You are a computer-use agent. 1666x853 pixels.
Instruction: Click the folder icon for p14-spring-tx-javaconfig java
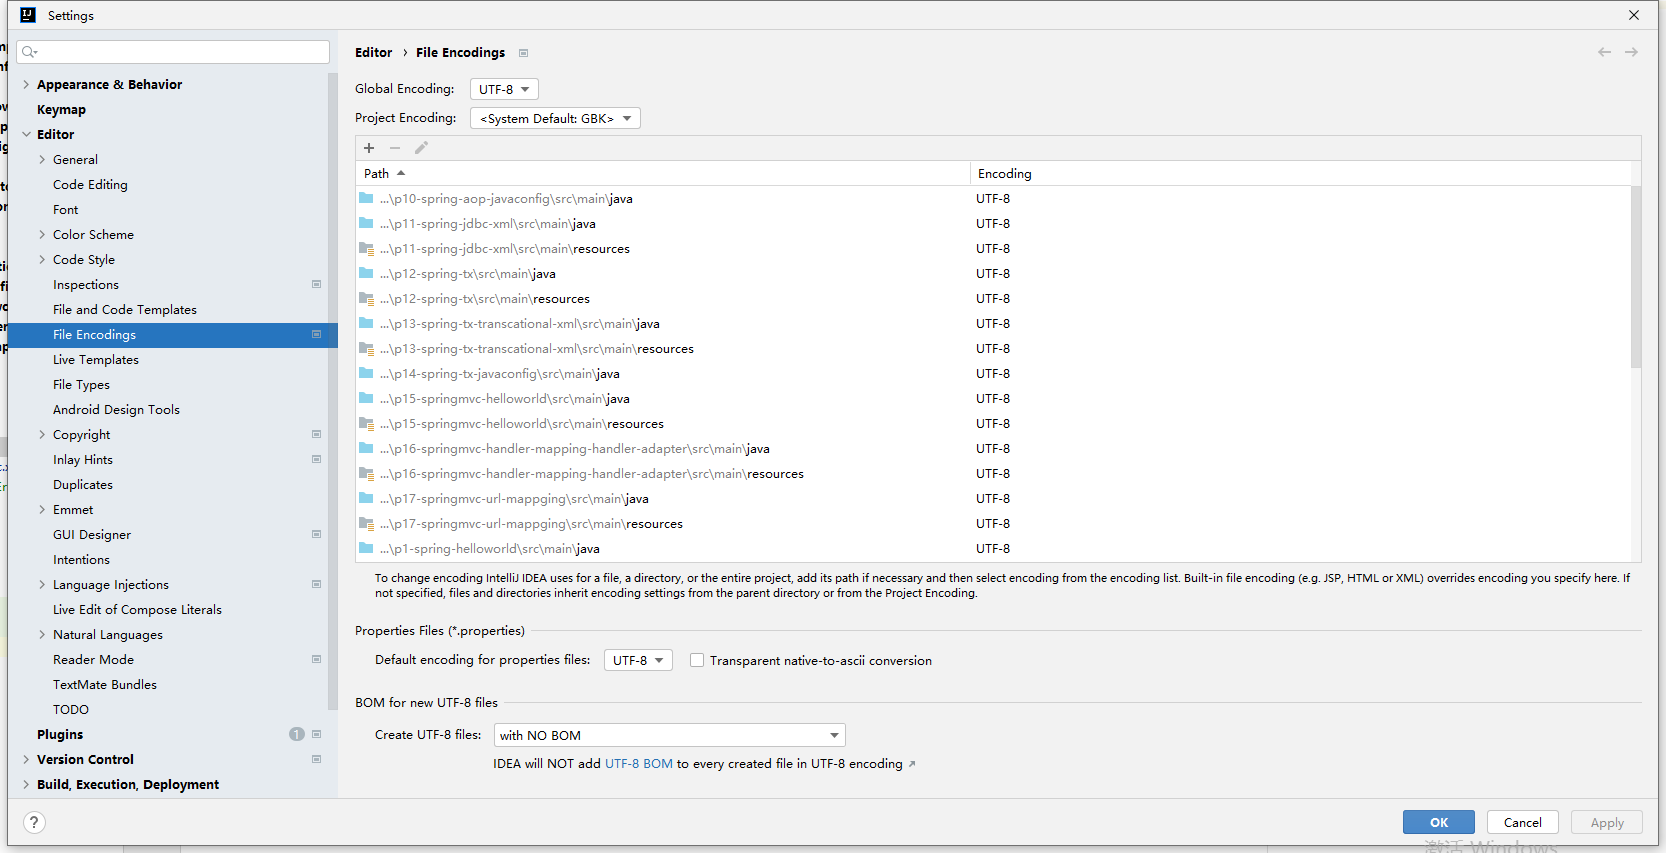click(366, 373)
